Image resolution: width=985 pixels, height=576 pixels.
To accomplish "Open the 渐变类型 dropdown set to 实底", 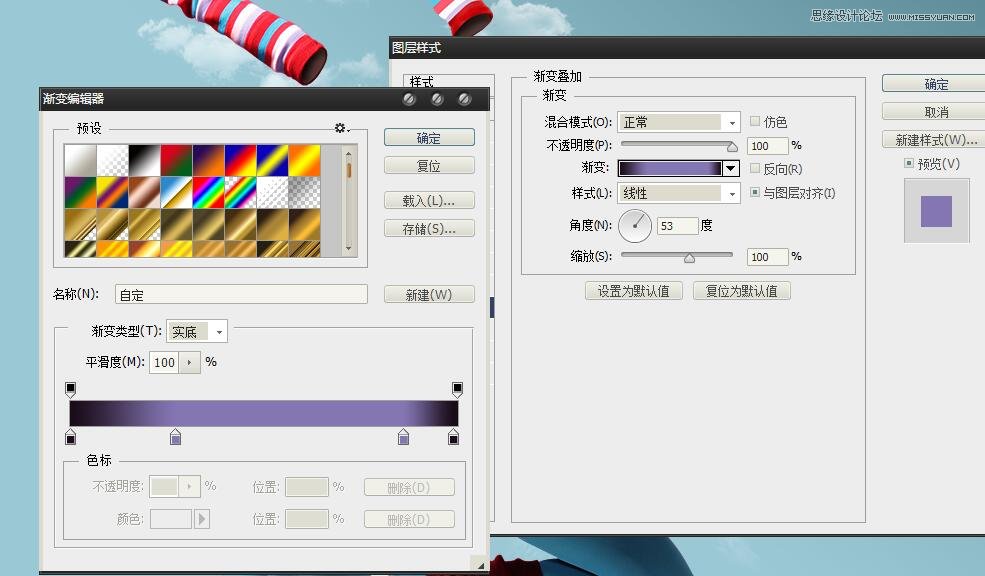I will [x=196, y=330].
